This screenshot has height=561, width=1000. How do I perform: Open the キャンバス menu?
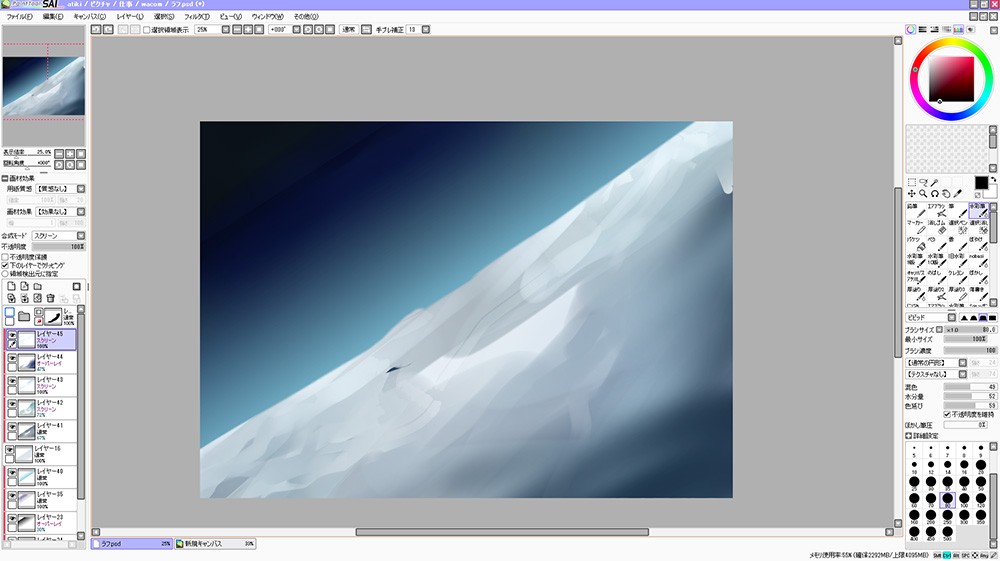click(x=89, y=17)
